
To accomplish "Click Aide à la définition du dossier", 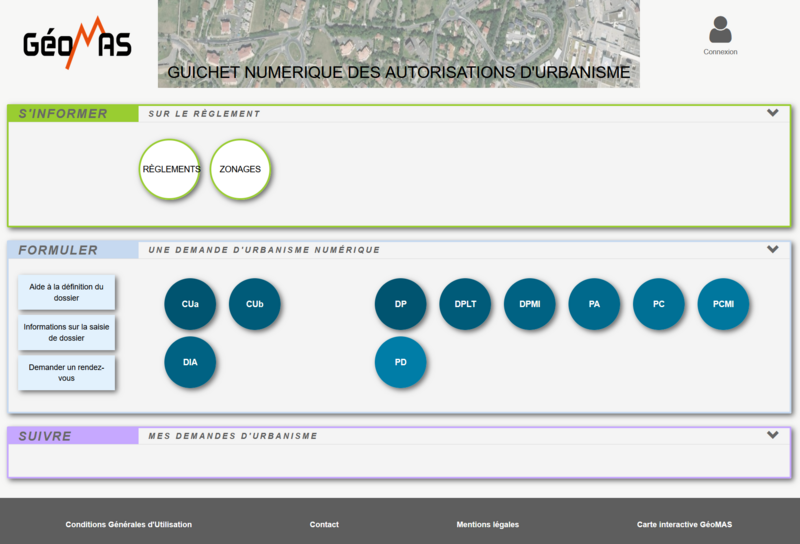I will tap(66, 292).
